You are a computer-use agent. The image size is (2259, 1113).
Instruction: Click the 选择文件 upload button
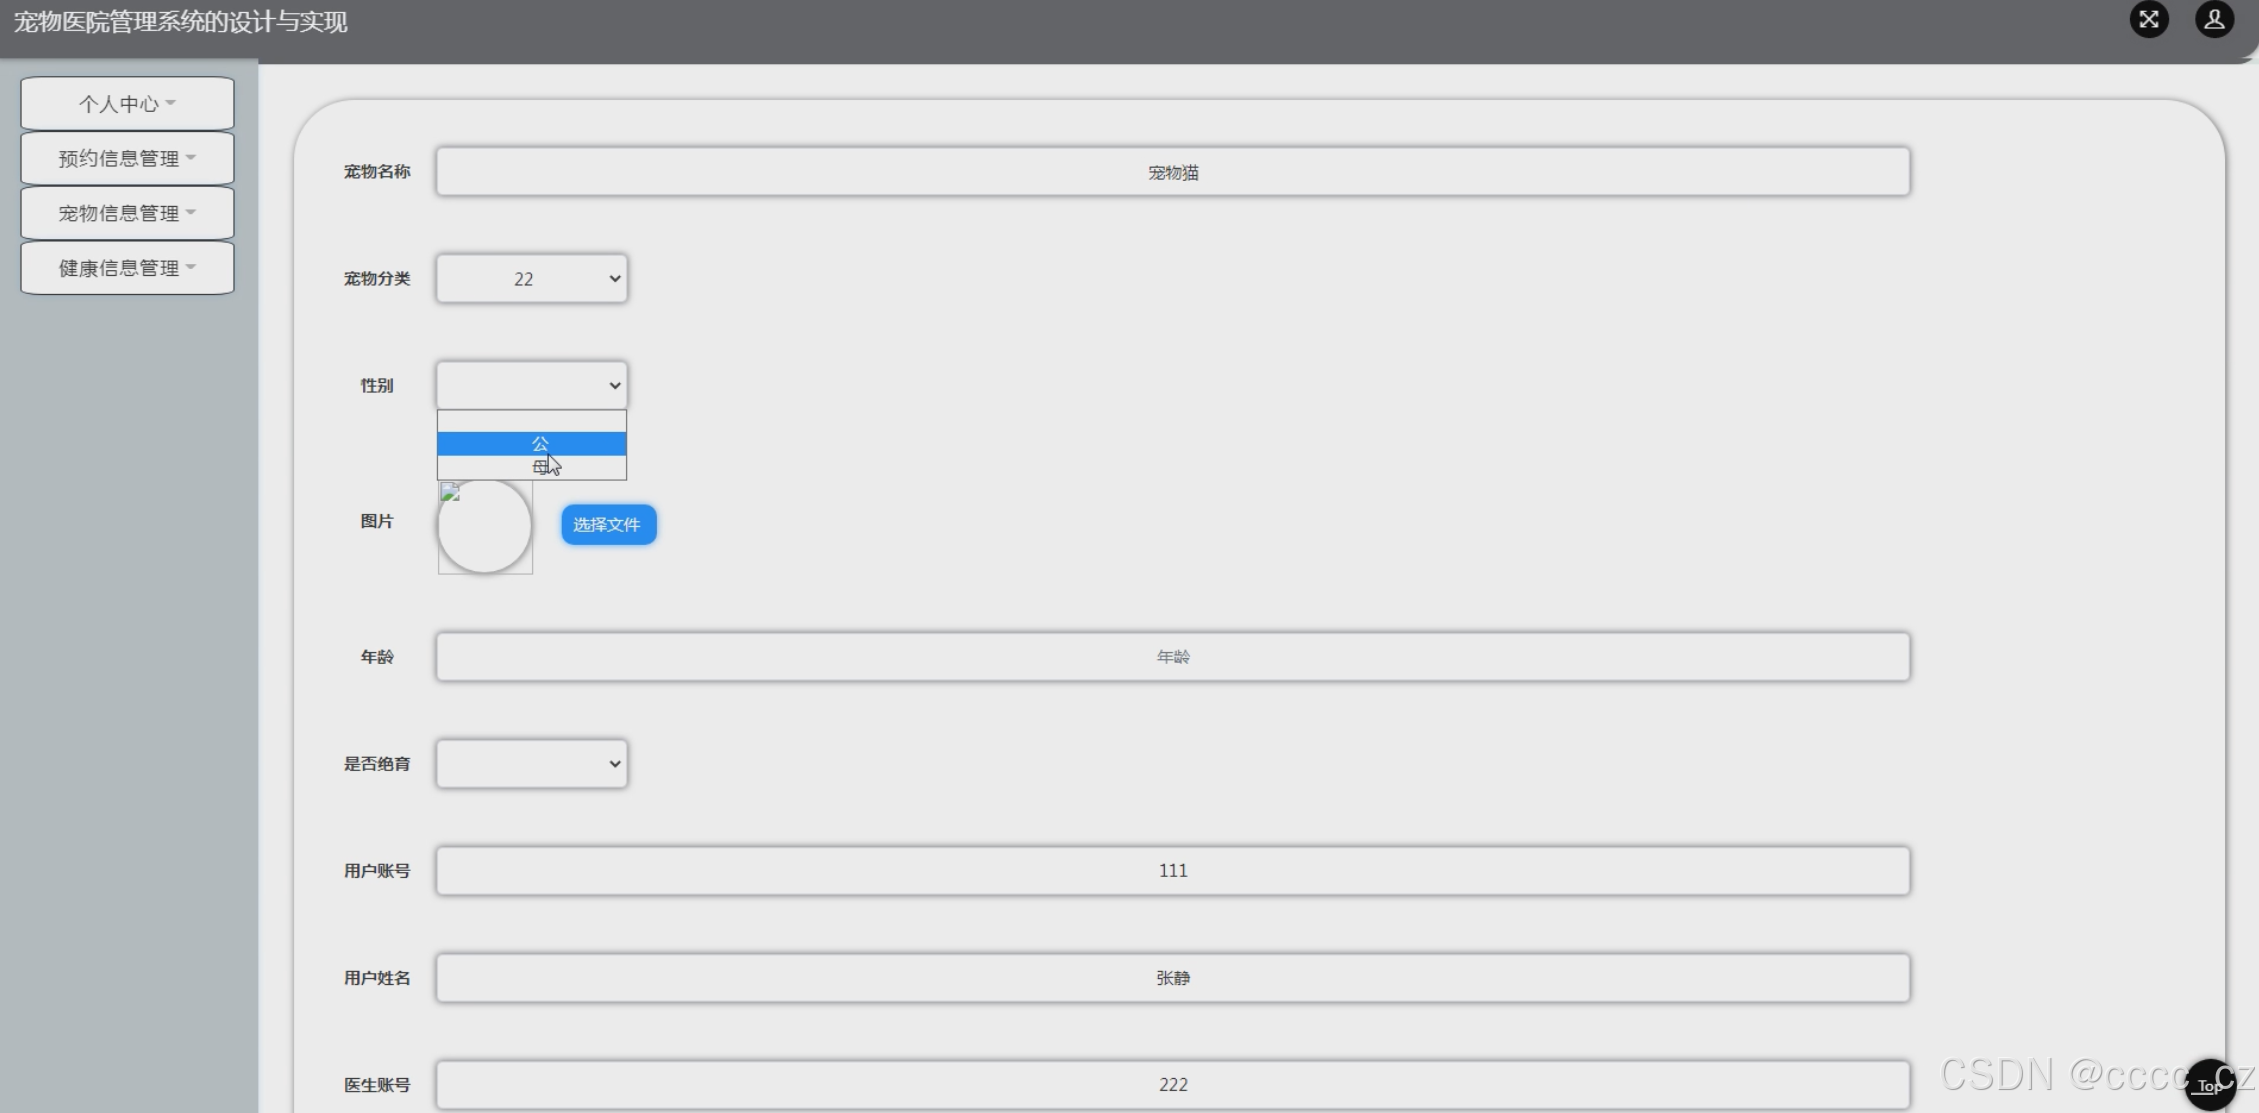pyautogui.click(x=608, y=525)
